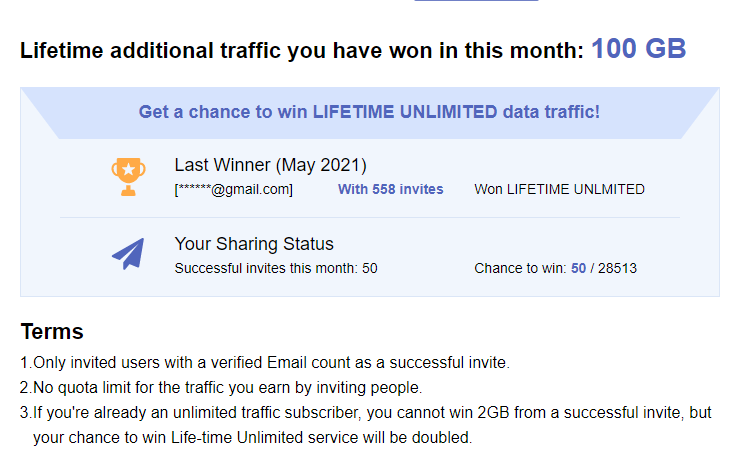This screenshot has width=740, height=467.
Task: Click the gold trophy icon
Action: [x=128, y=177]
